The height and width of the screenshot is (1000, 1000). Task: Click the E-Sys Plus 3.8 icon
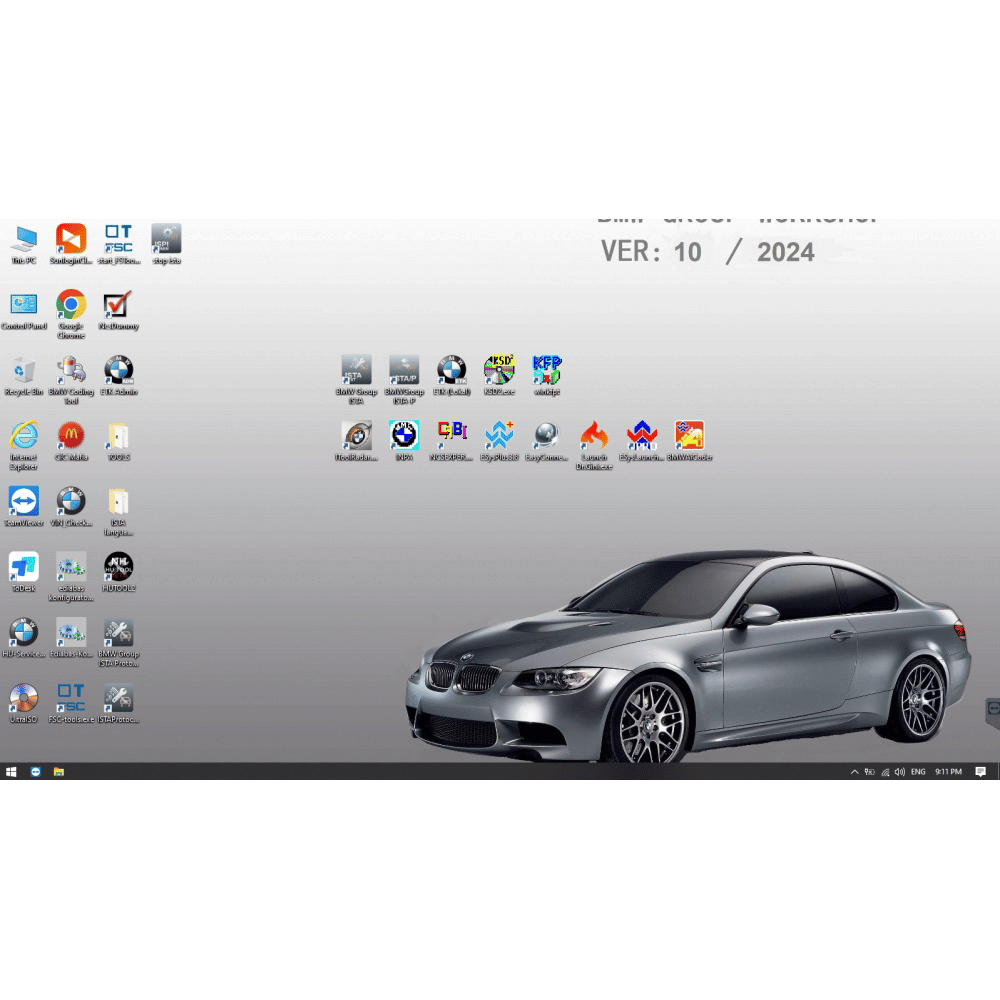click(x=499, y=436)
